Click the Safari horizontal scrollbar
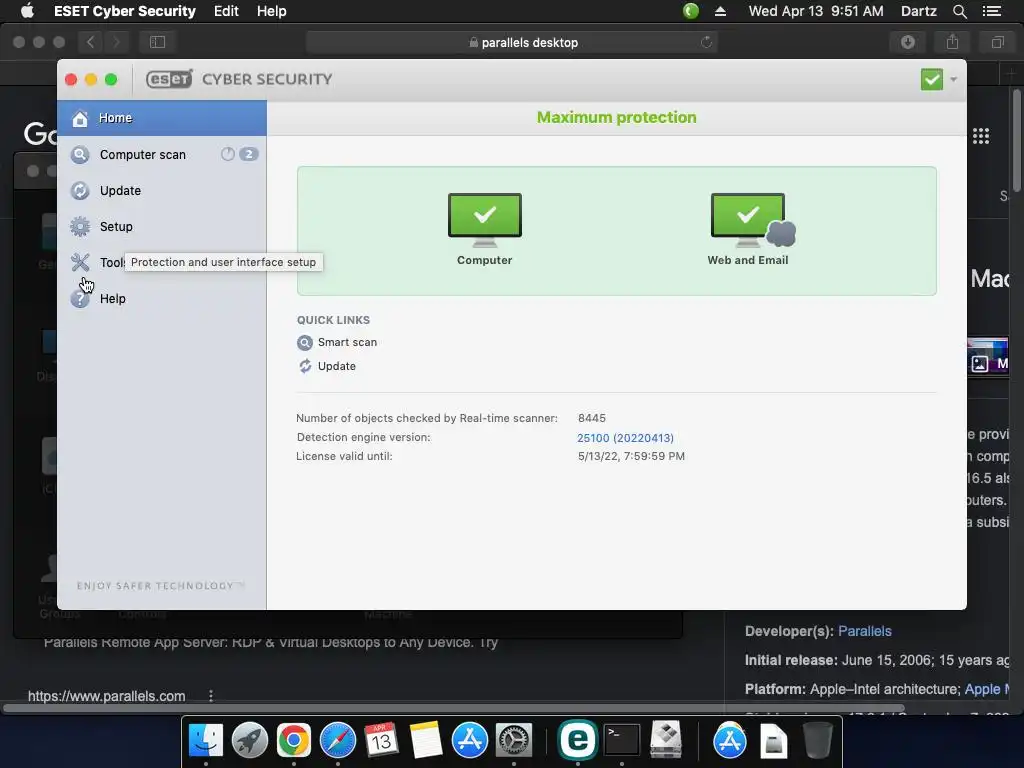1024x768 pixels. pos(454,709)
